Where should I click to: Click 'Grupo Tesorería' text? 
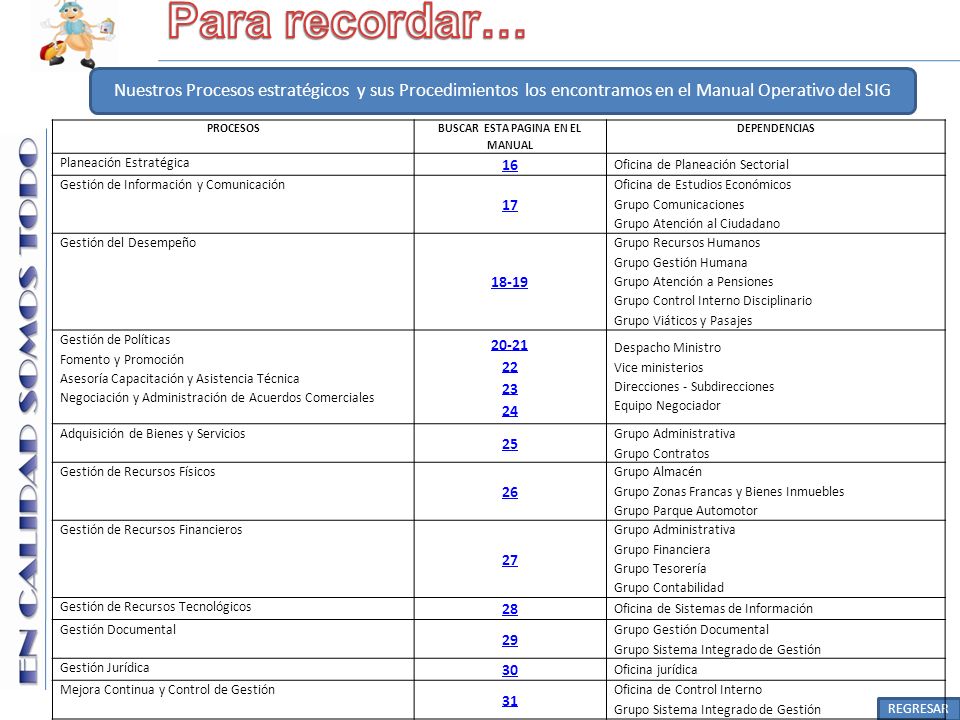tap(659, 569)
